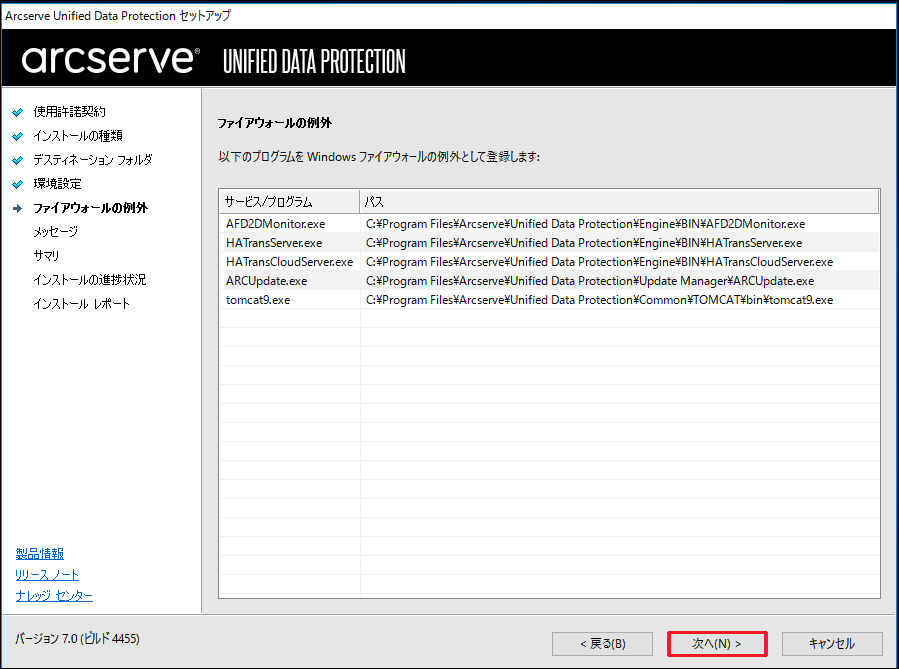Image resolution: width=899 pixels, height=669 pixels.
Task: Click the checkmark icon beside インストールの種類
Action: 18,136
